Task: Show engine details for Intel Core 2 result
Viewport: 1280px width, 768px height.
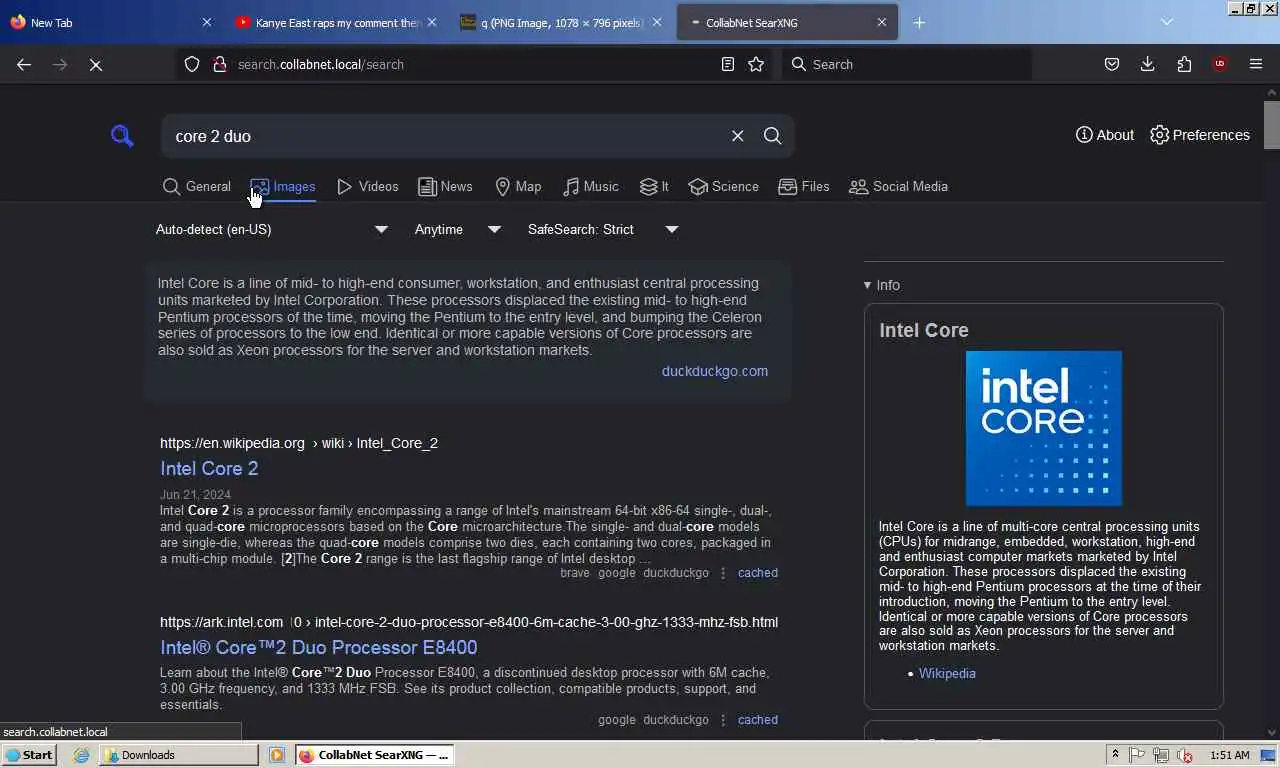Action: tap(722, 573)
